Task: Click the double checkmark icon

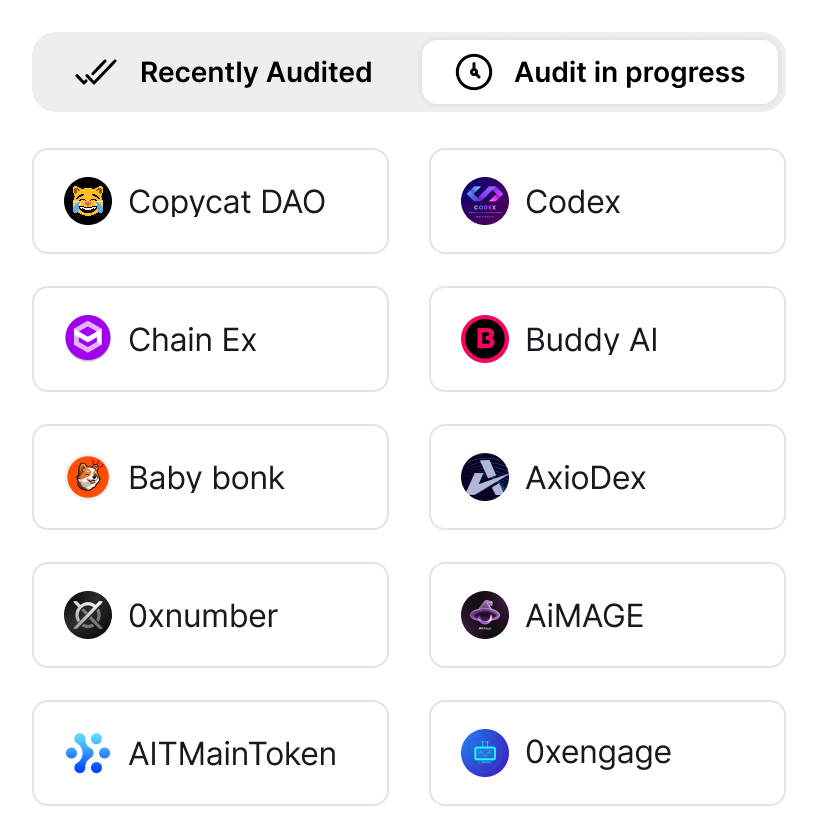Action: point(96,73)
